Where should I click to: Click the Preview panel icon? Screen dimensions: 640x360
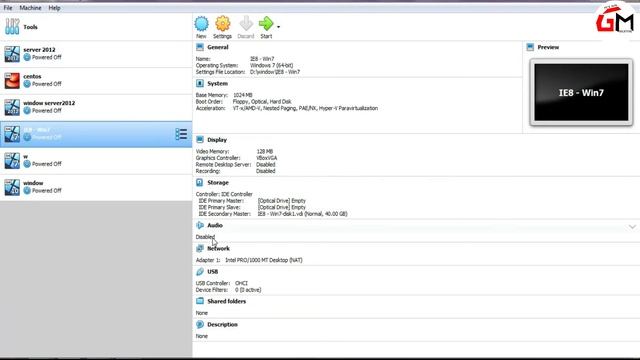(530, 47)
